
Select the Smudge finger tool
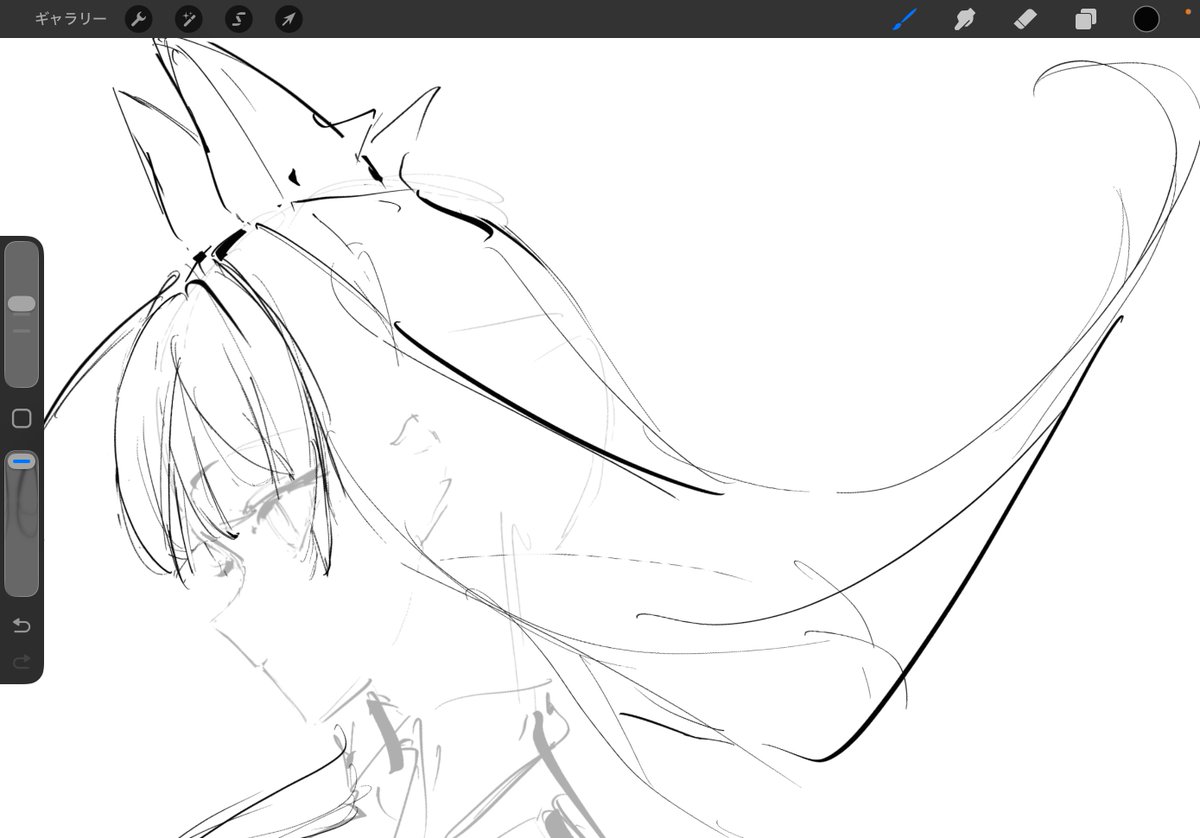(965, 19)
